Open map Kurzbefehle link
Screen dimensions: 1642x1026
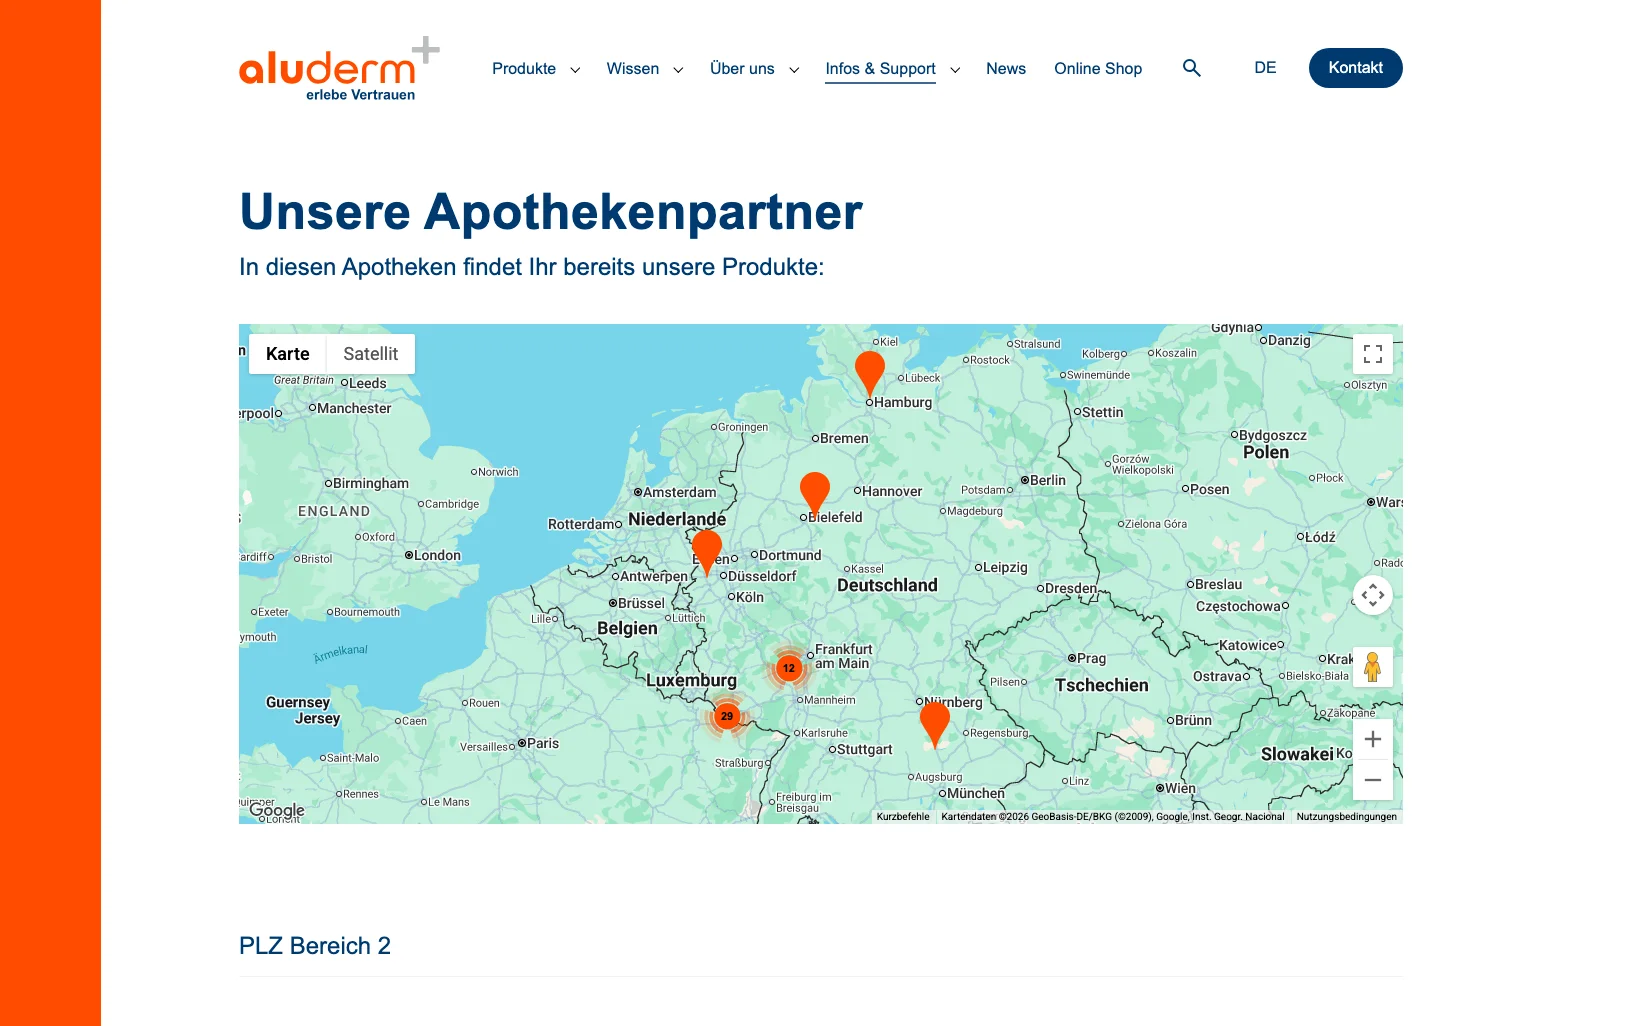903,817
